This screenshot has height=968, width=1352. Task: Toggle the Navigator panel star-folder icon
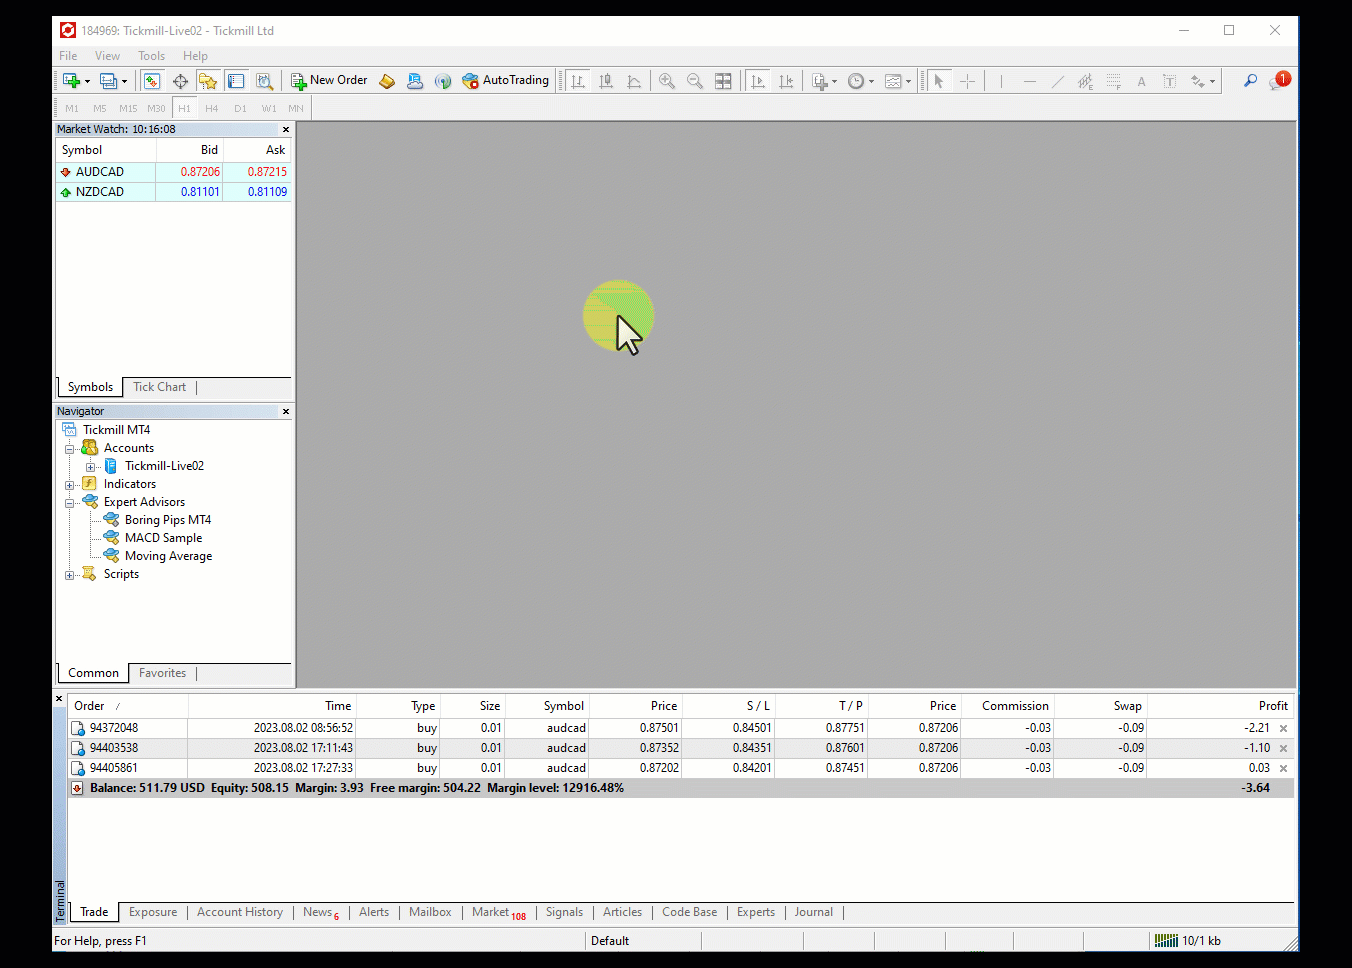coord(208,81)
